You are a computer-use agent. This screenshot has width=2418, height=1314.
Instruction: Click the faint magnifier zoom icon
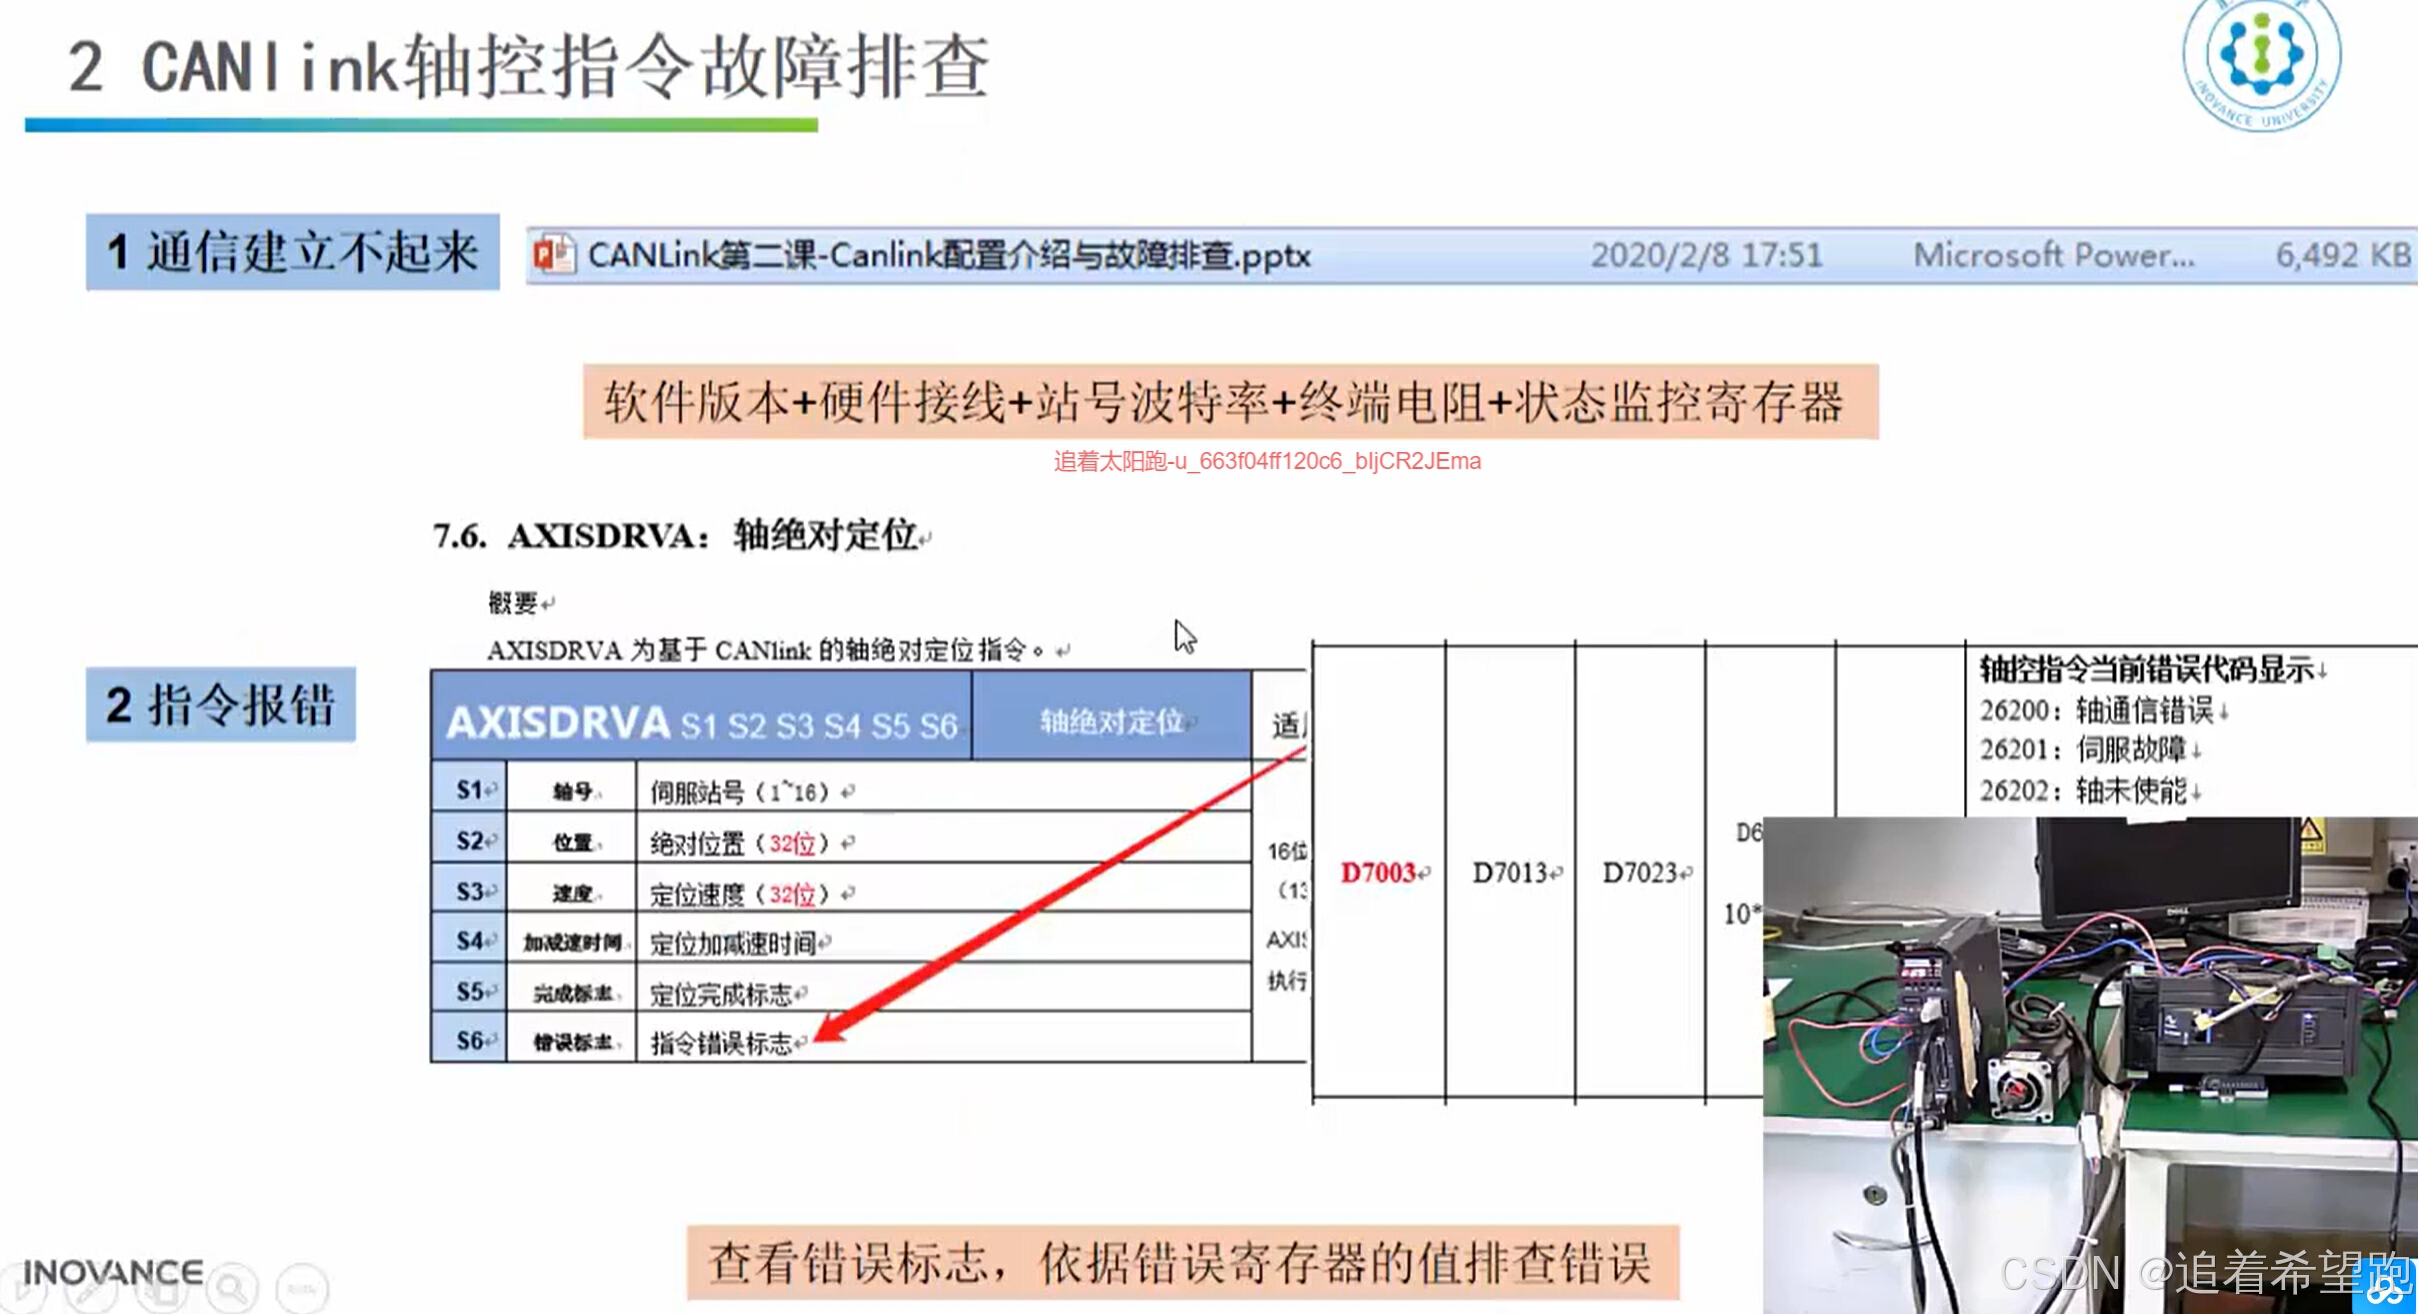(x=232, y=1288)
